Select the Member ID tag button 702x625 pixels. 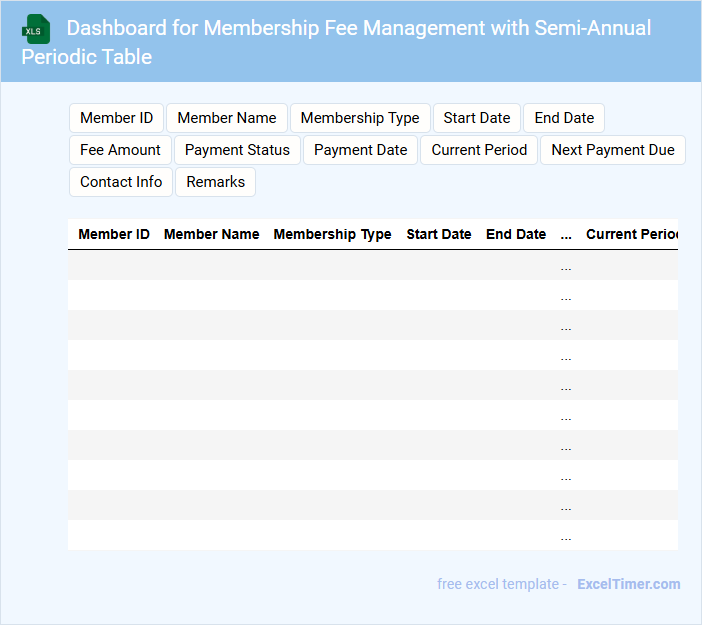[x=116, y=118]
